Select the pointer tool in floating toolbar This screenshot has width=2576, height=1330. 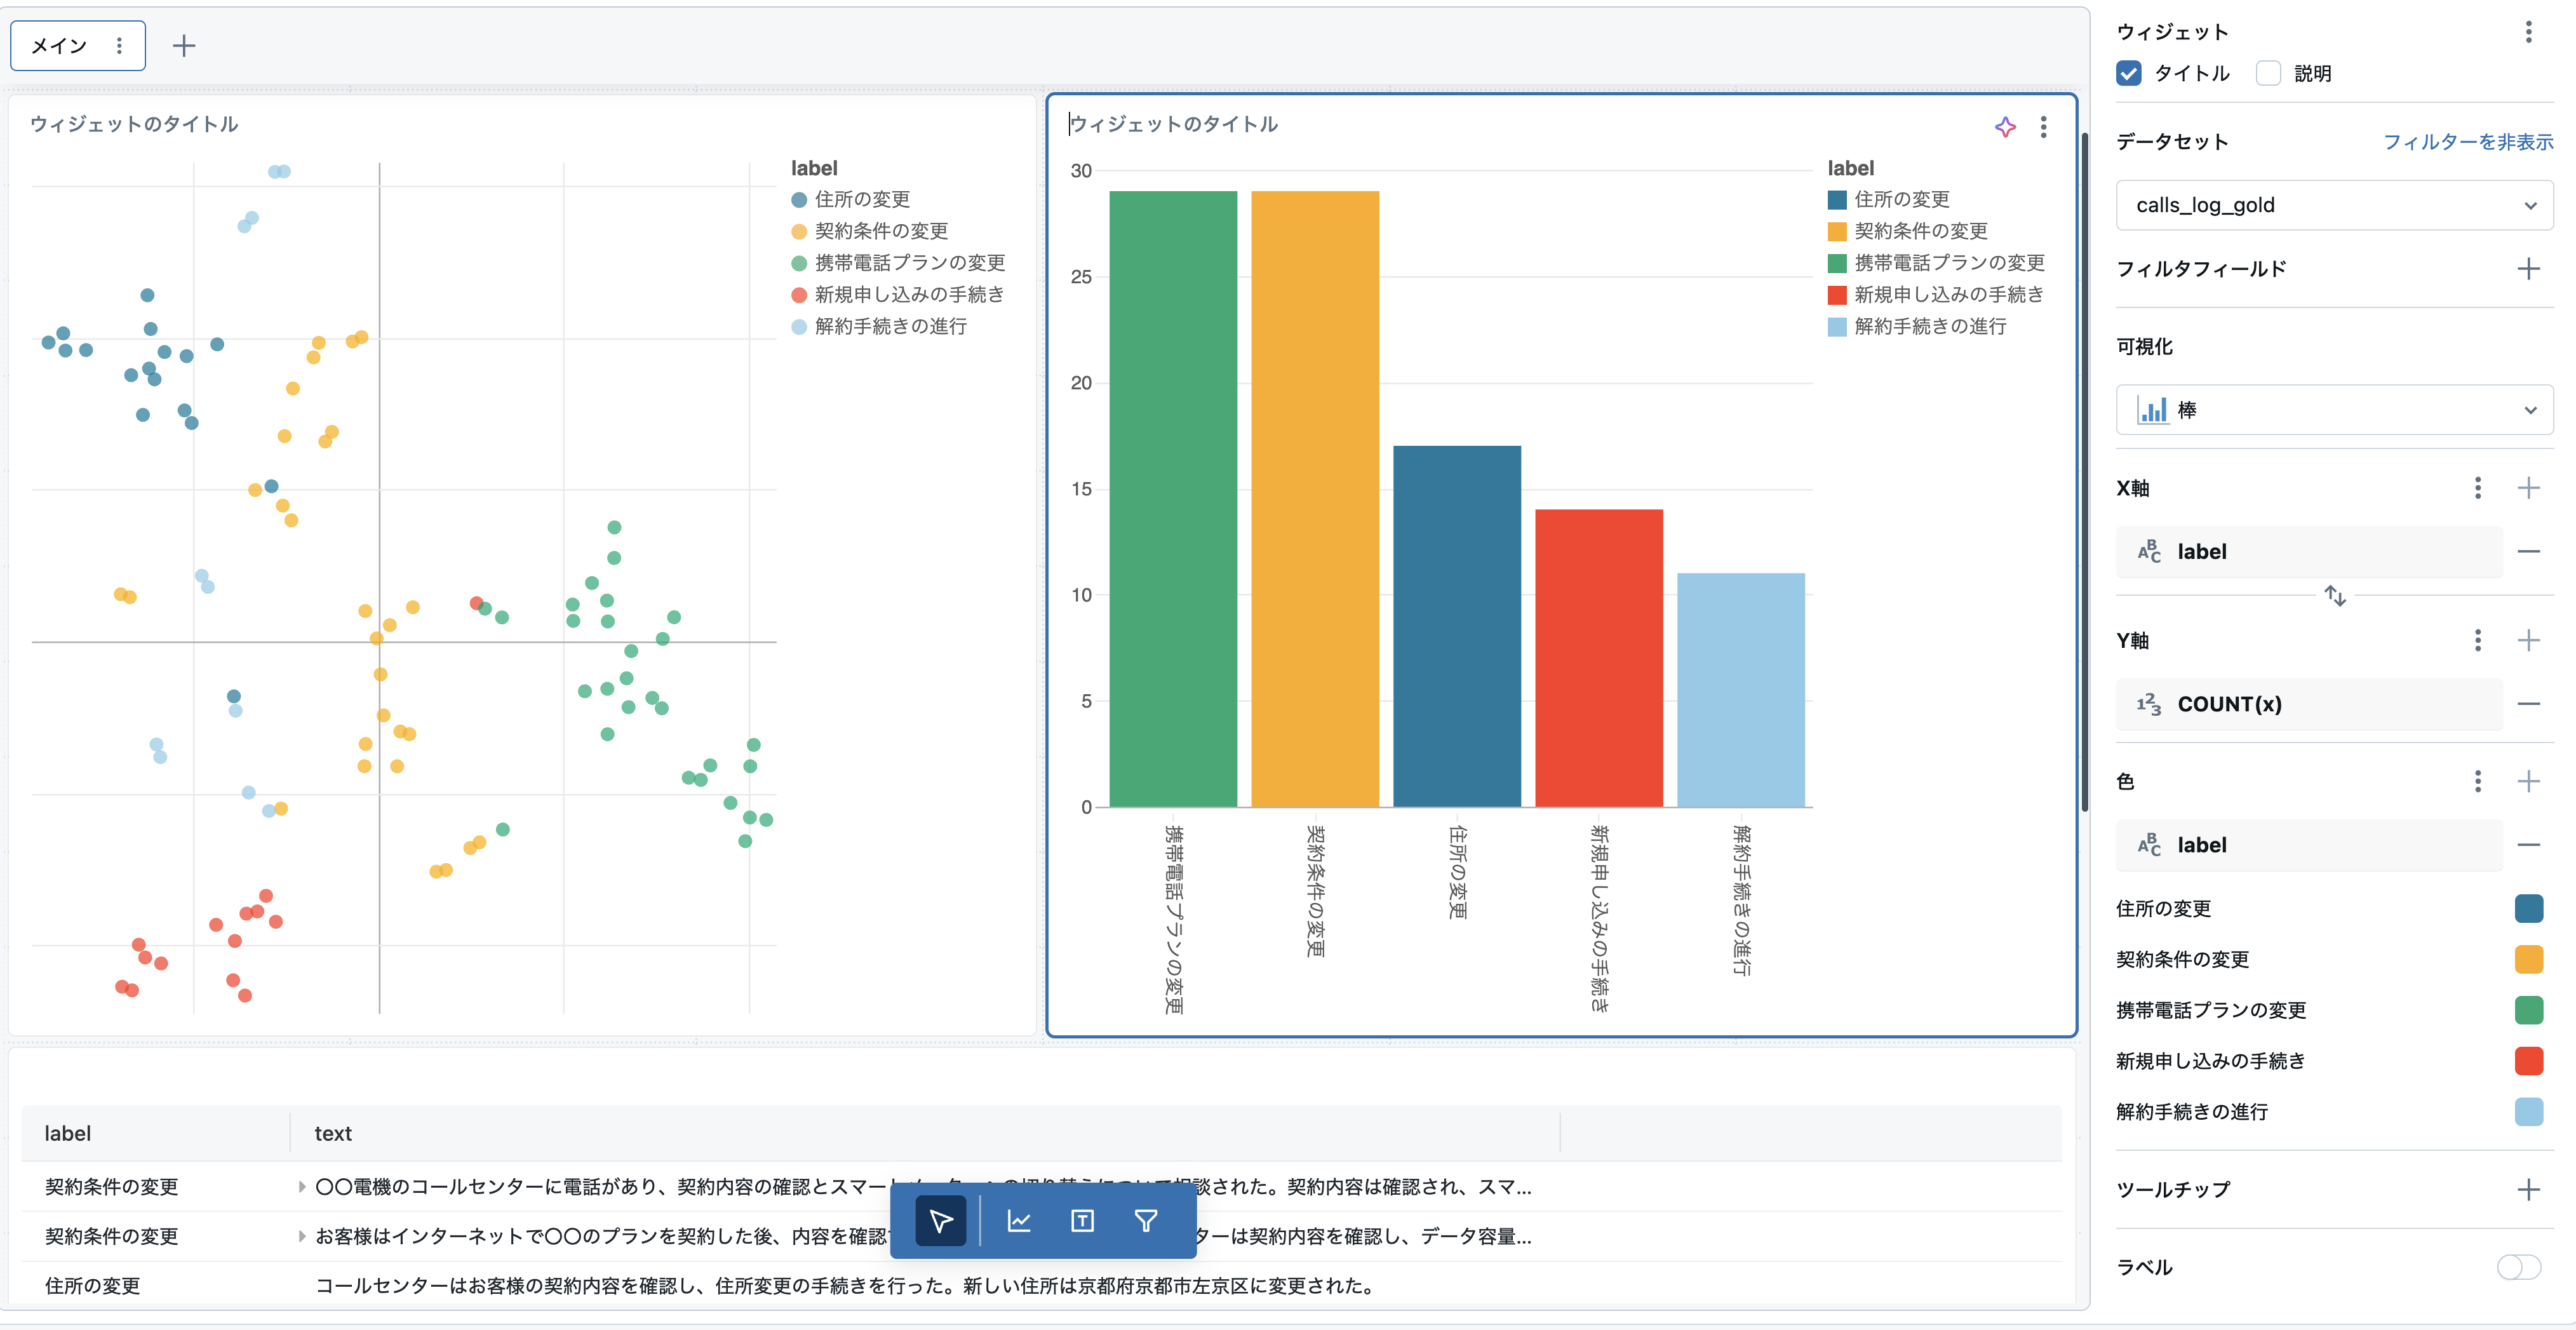[x=940, y=1220]
